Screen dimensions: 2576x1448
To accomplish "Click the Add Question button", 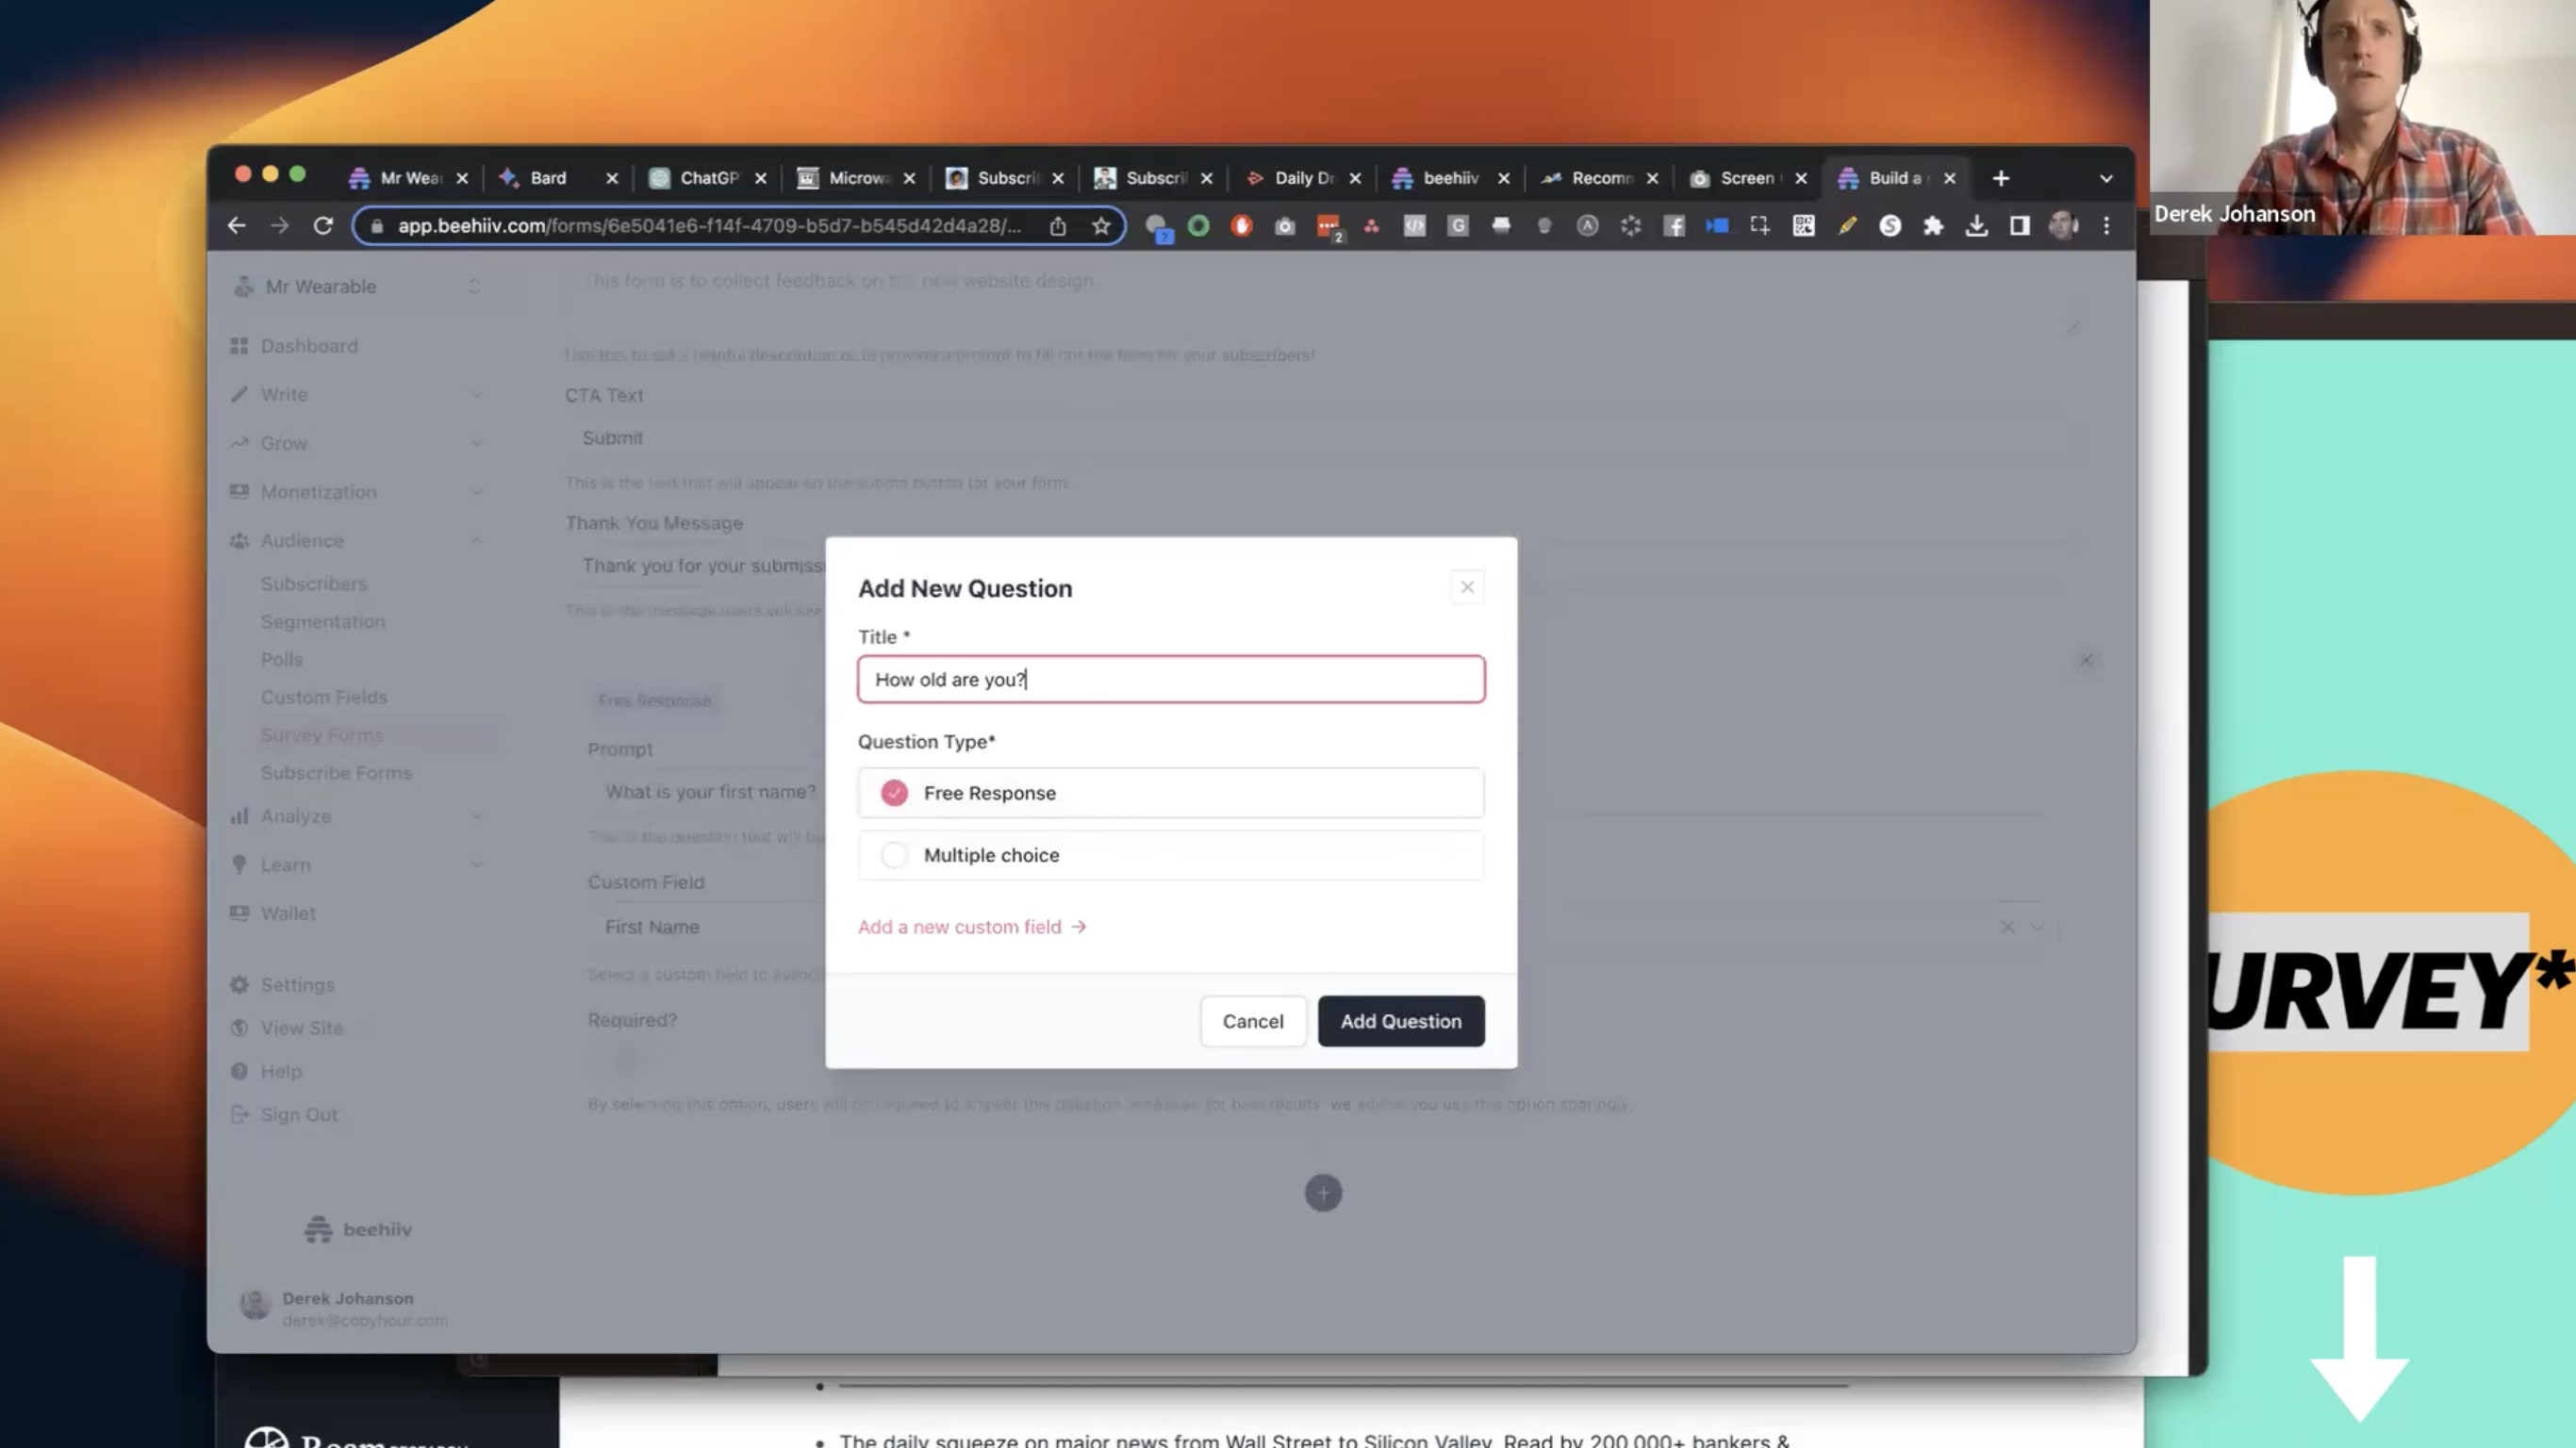I will pyautogui.click(x=1400, y=1021).
